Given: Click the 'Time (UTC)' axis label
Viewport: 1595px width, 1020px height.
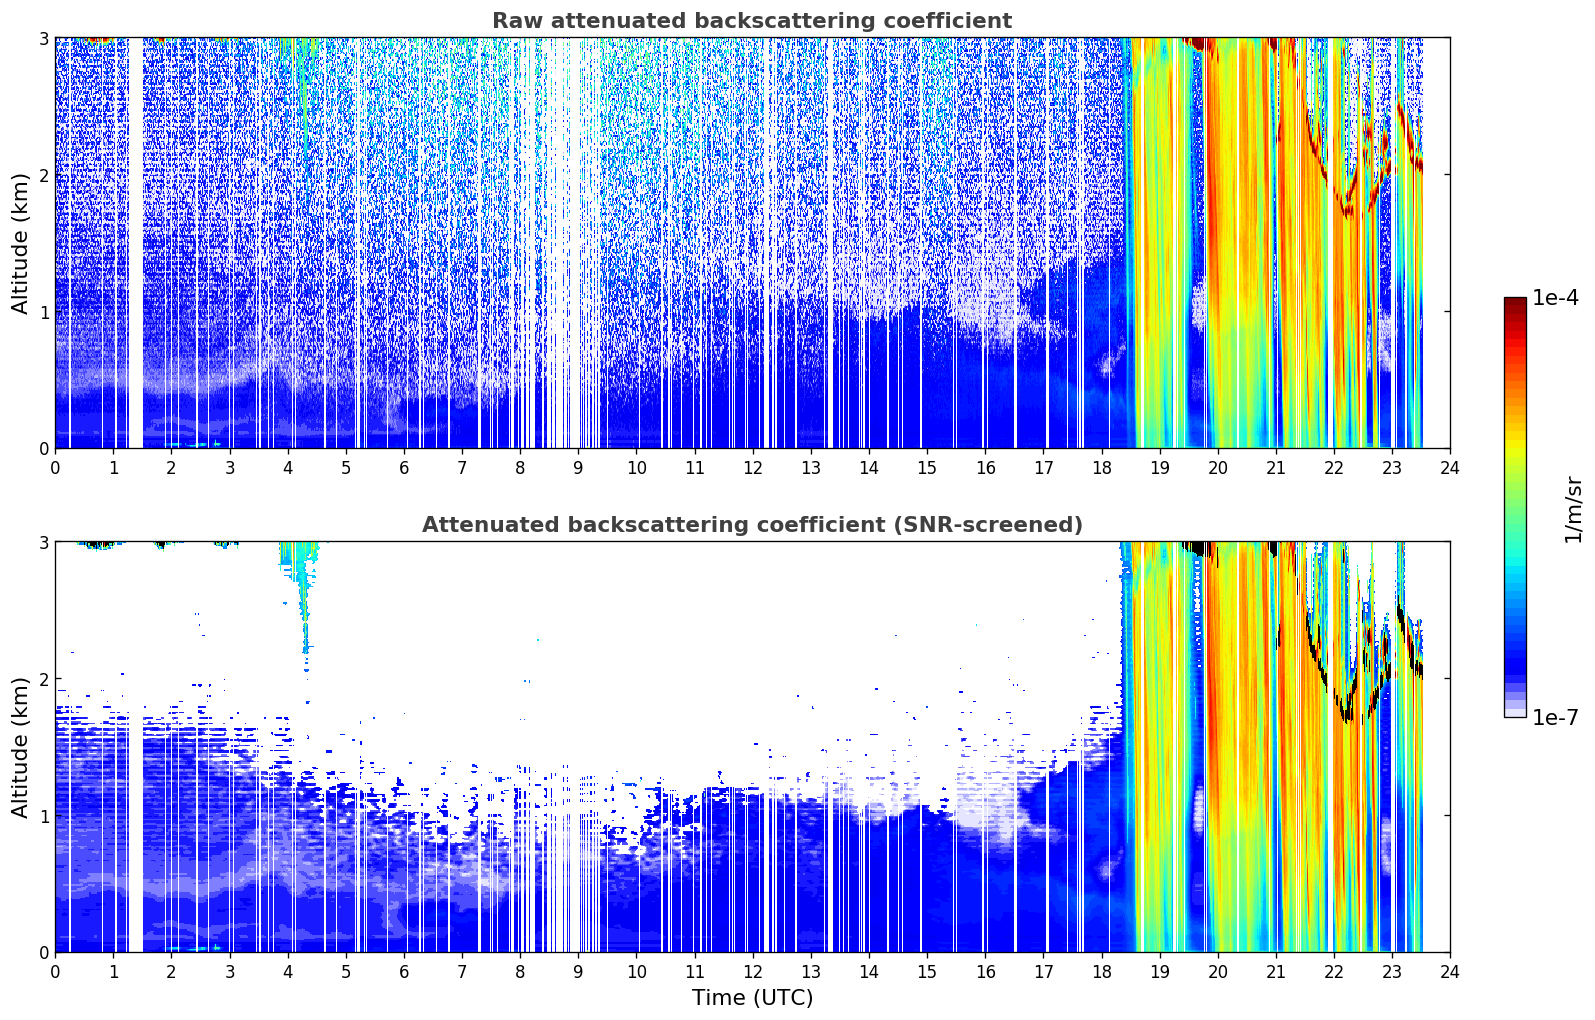Looking at the screenshot, I should point(752,998).
